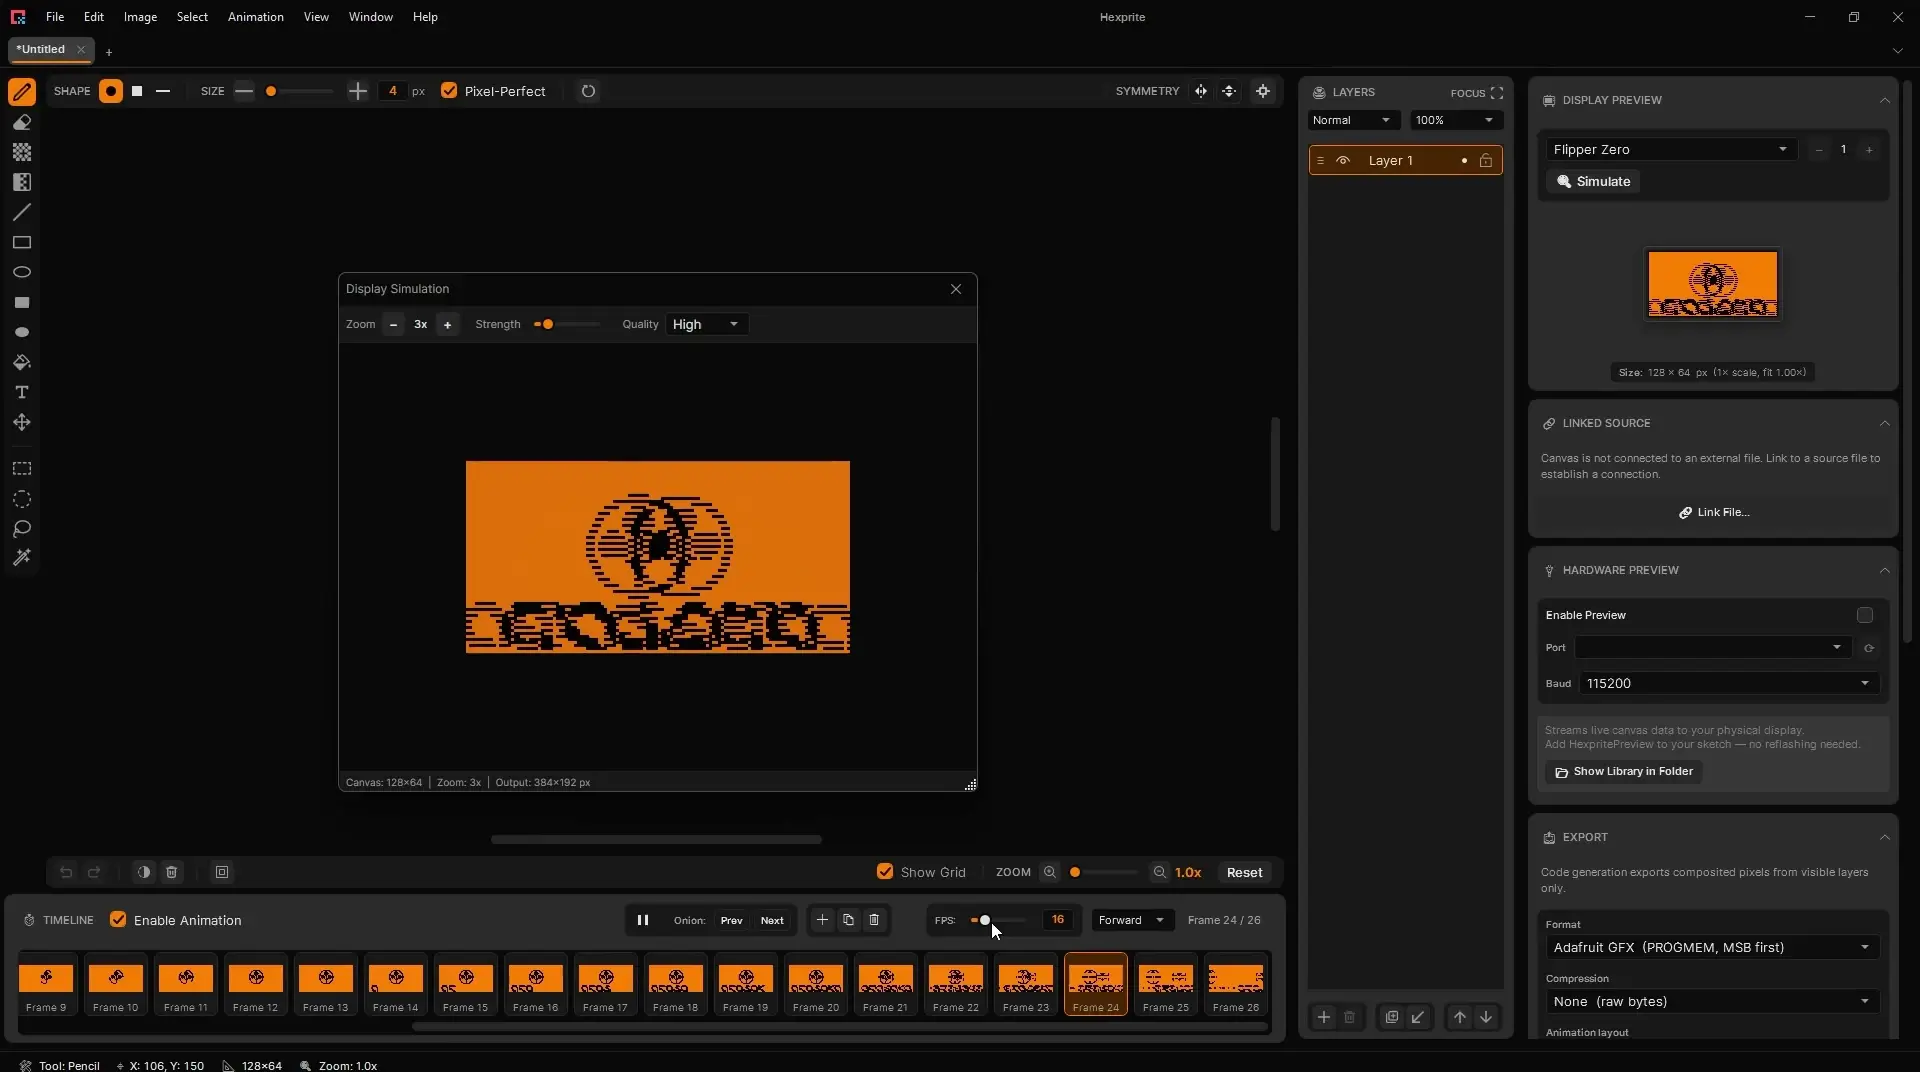1920x1072 pixels.
Task: Select the elliptical marquee selection tool
Action: point(22,499)
